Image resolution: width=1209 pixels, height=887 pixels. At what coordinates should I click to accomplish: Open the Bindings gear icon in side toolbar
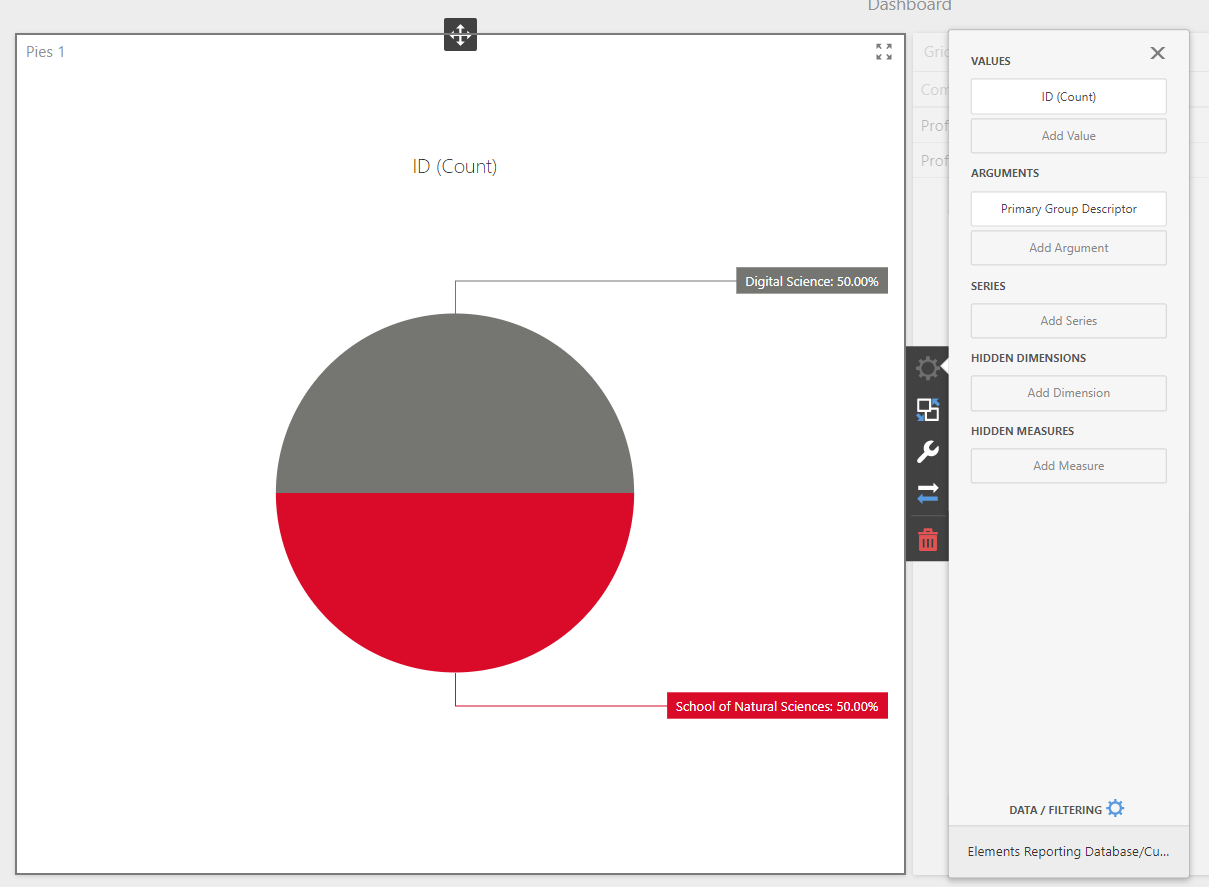click(x=927, y=368)
